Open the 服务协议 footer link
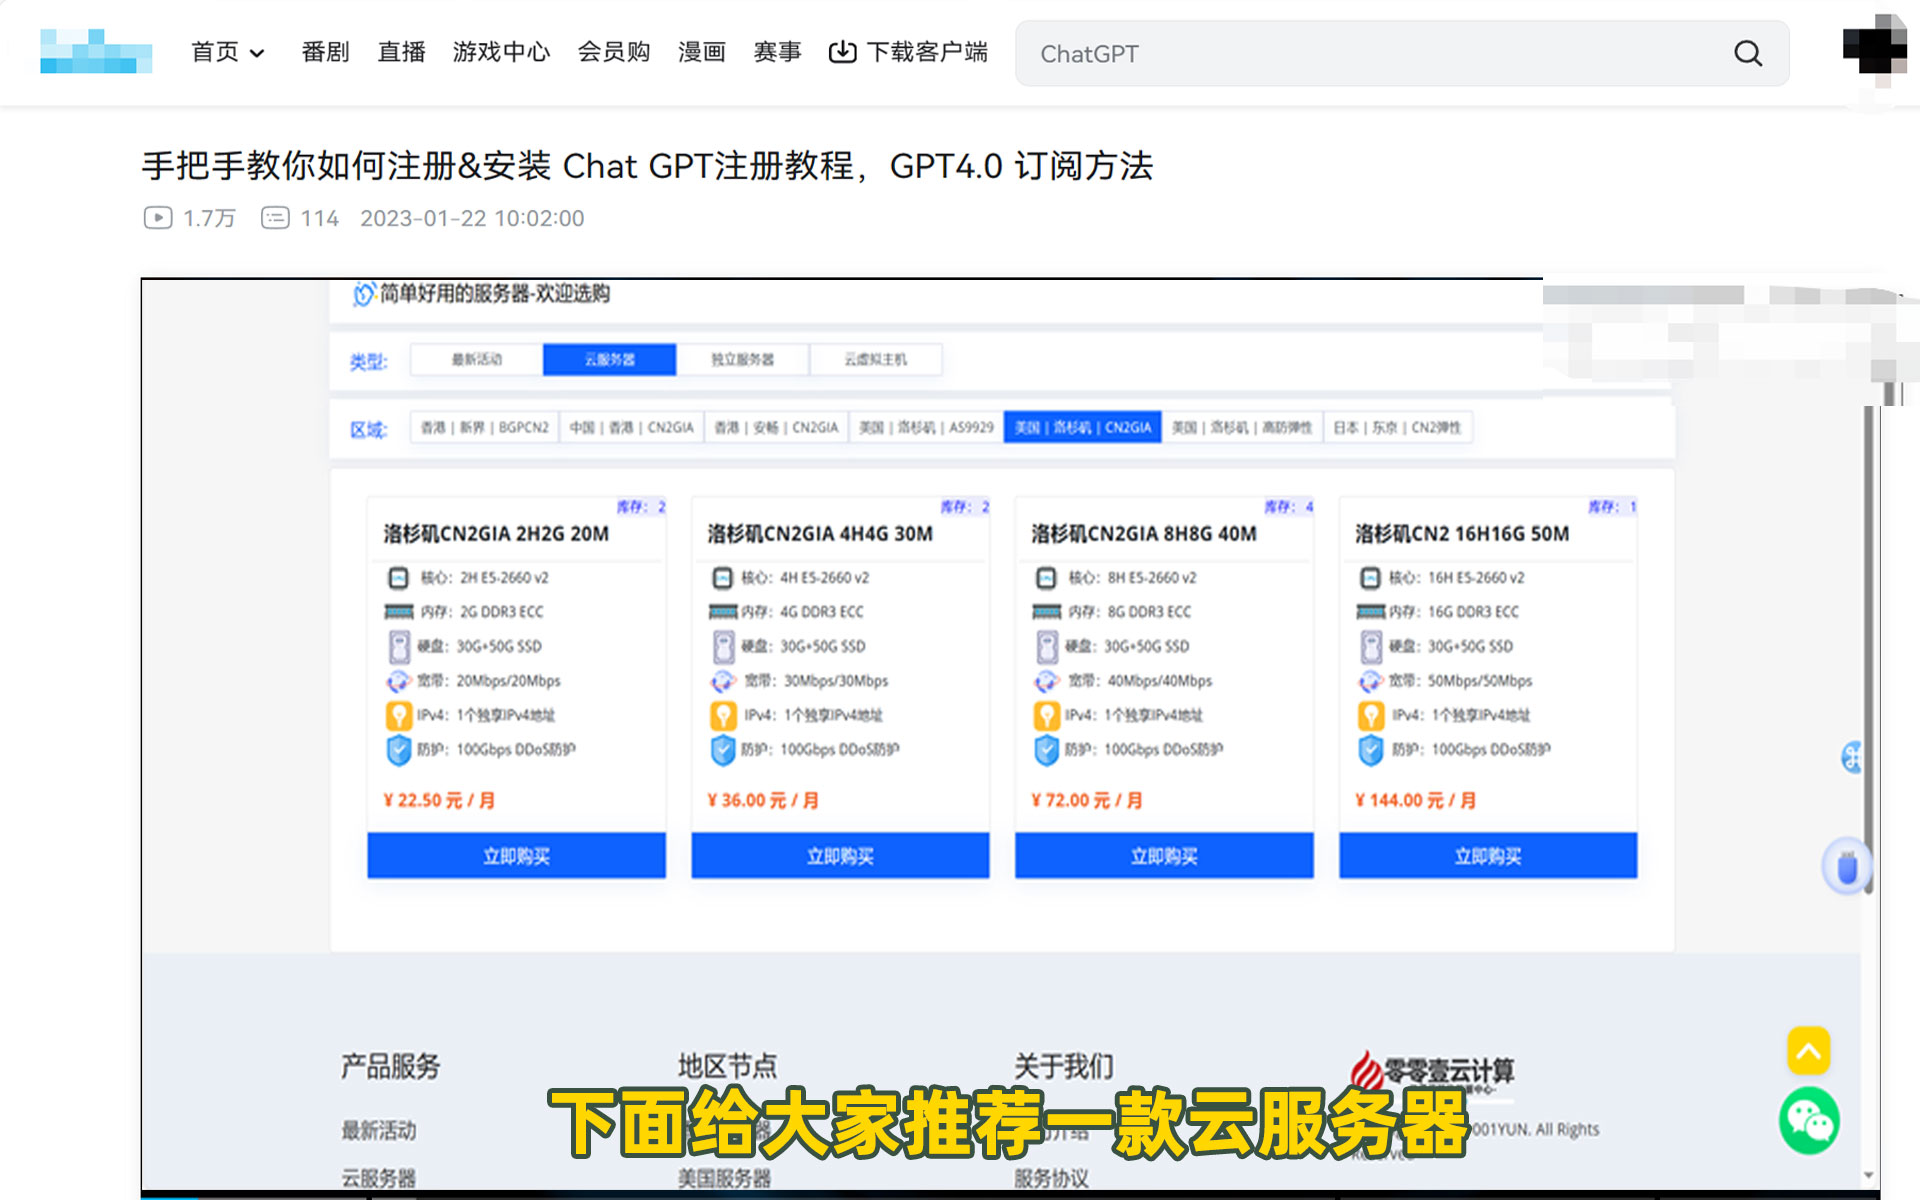Viewport: 1920px width, 1200px height. click(x=1051, y=1179)
